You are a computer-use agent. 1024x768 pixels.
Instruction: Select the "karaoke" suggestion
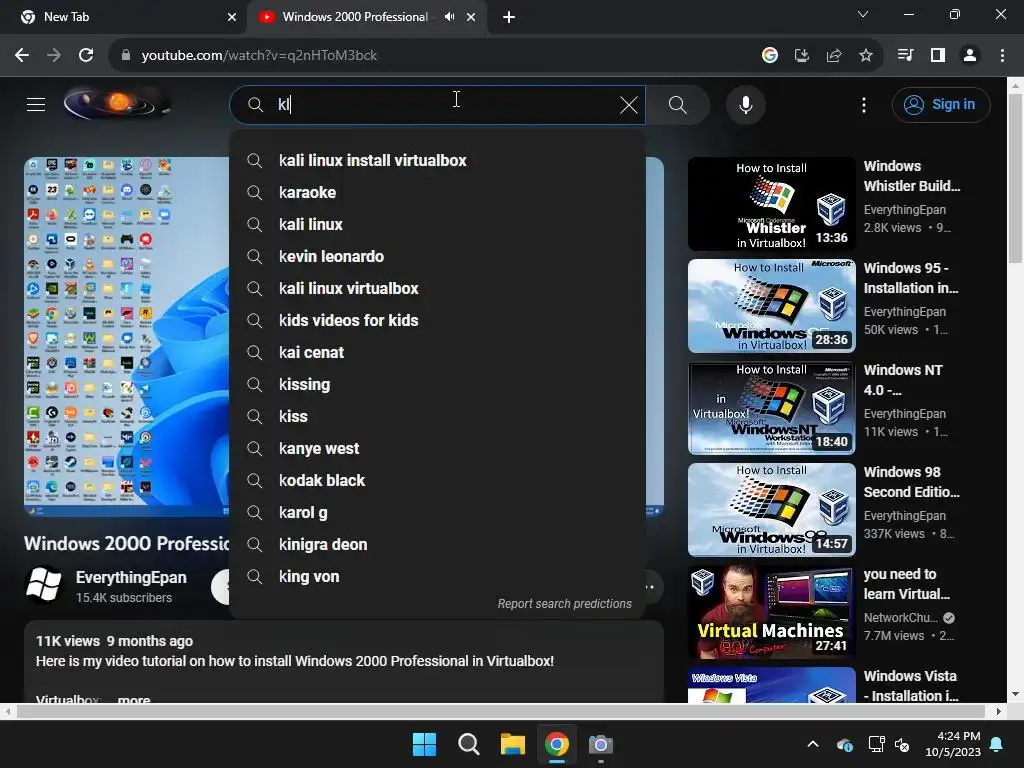(437, 193)
